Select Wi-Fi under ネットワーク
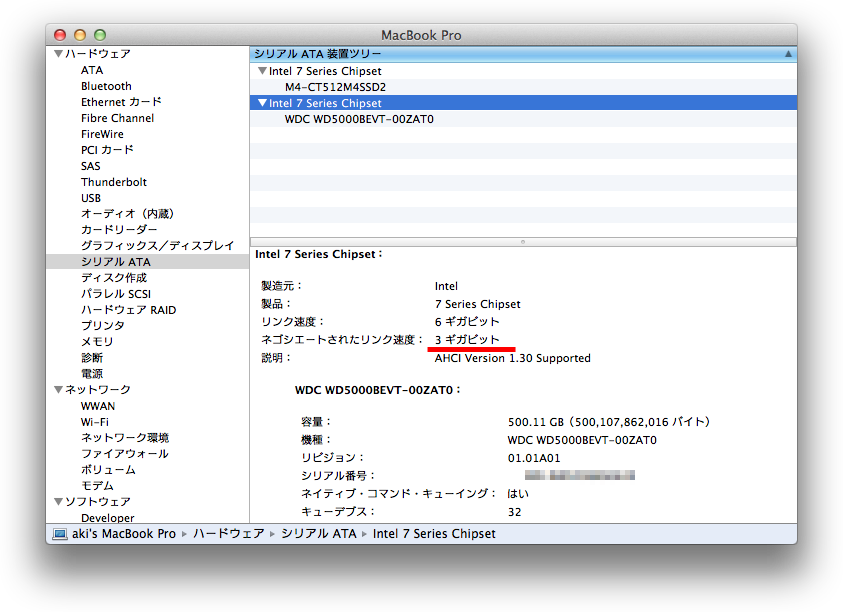Image resolution: width=843 pixels, height=612 pixels. click(x=95, y=422)
